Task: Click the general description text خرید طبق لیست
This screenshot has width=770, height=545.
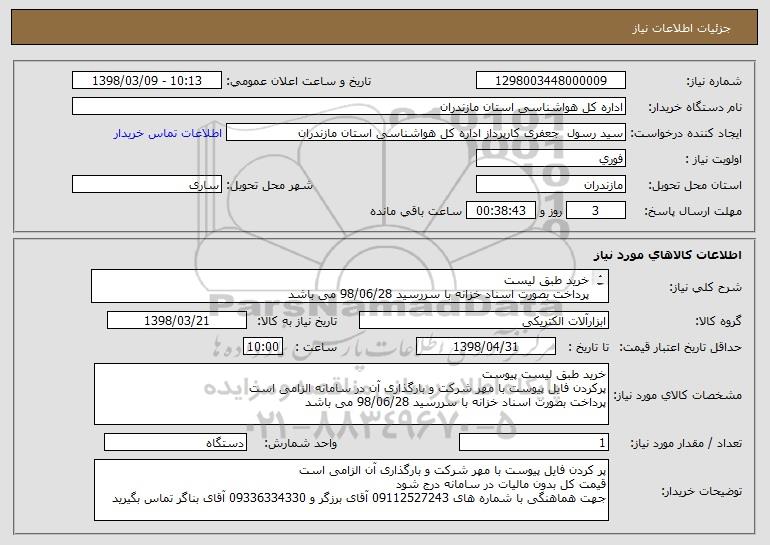Action: tap(546, 280)
